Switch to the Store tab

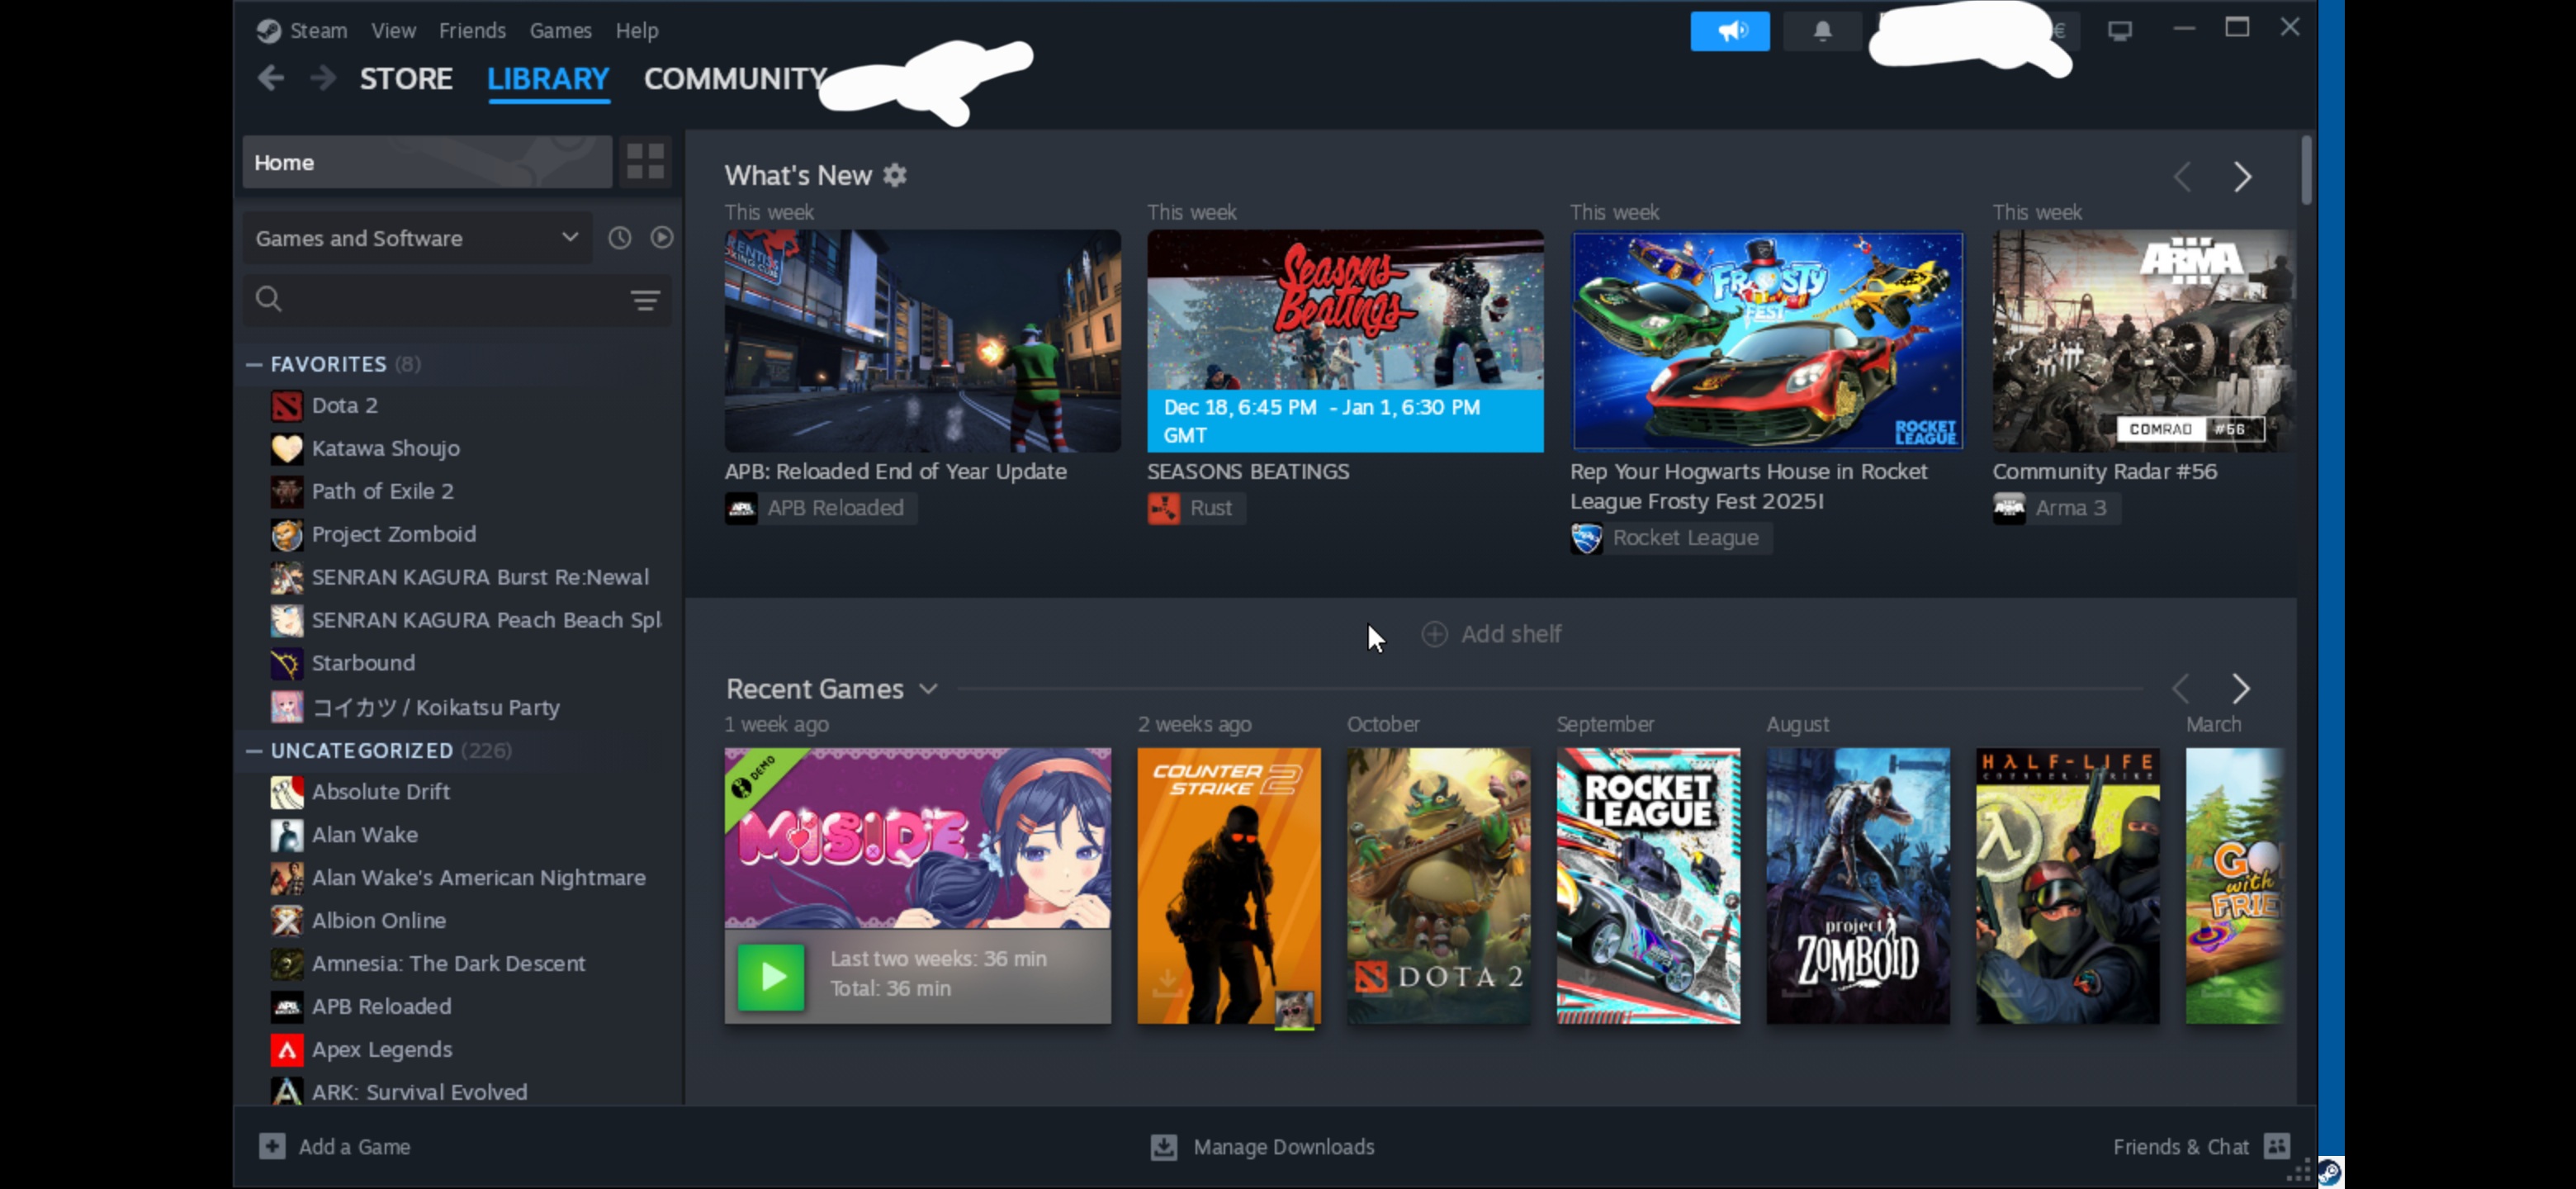405,78
